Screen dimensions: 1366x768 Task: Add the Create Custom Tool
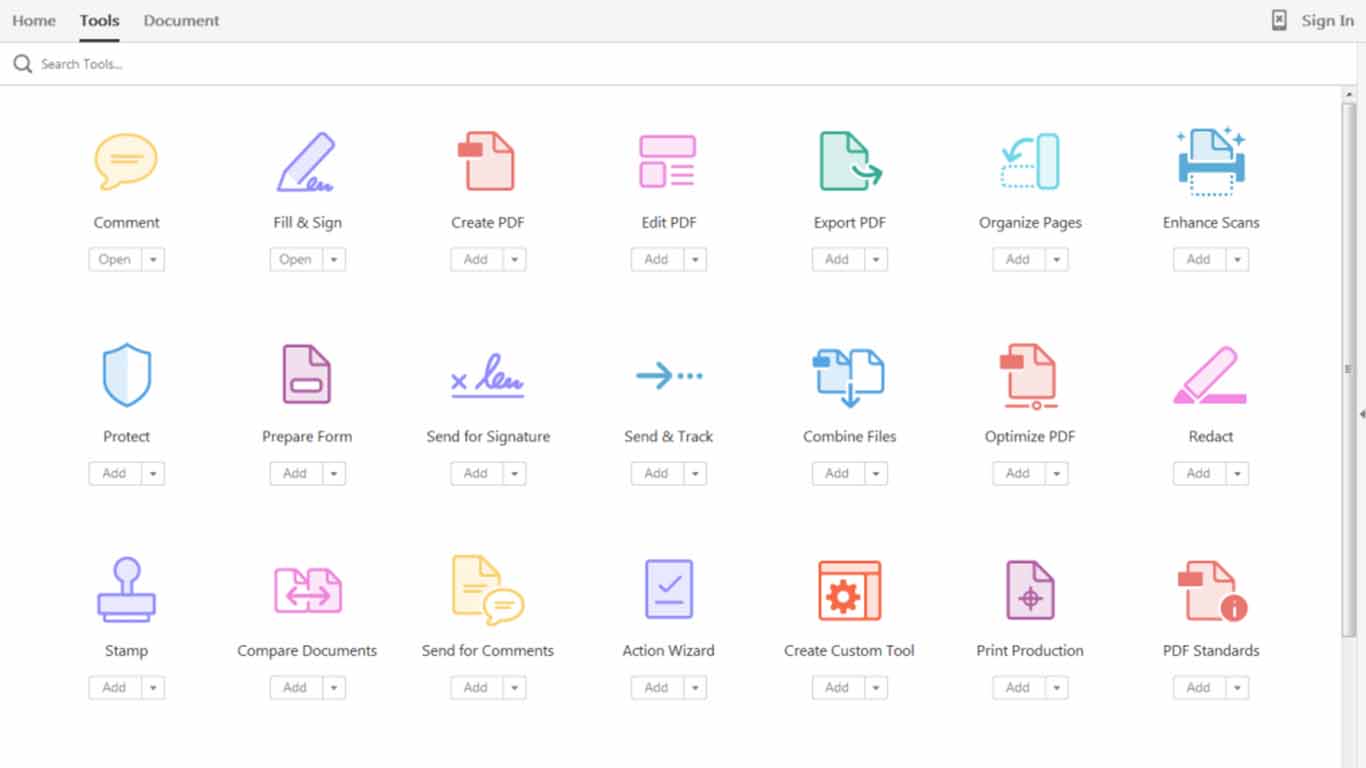838,688
